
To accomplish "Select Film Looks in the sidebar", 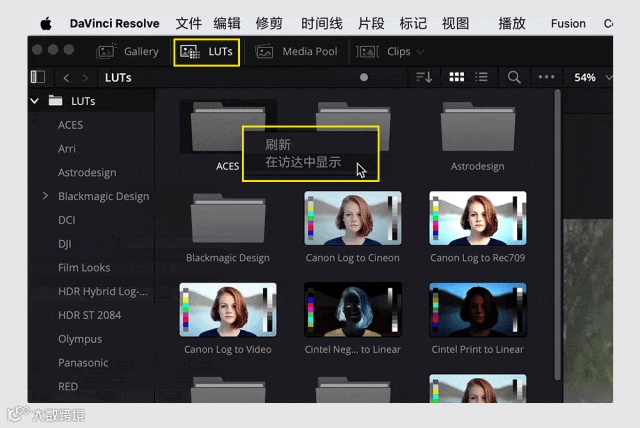I will coord(84,268).
